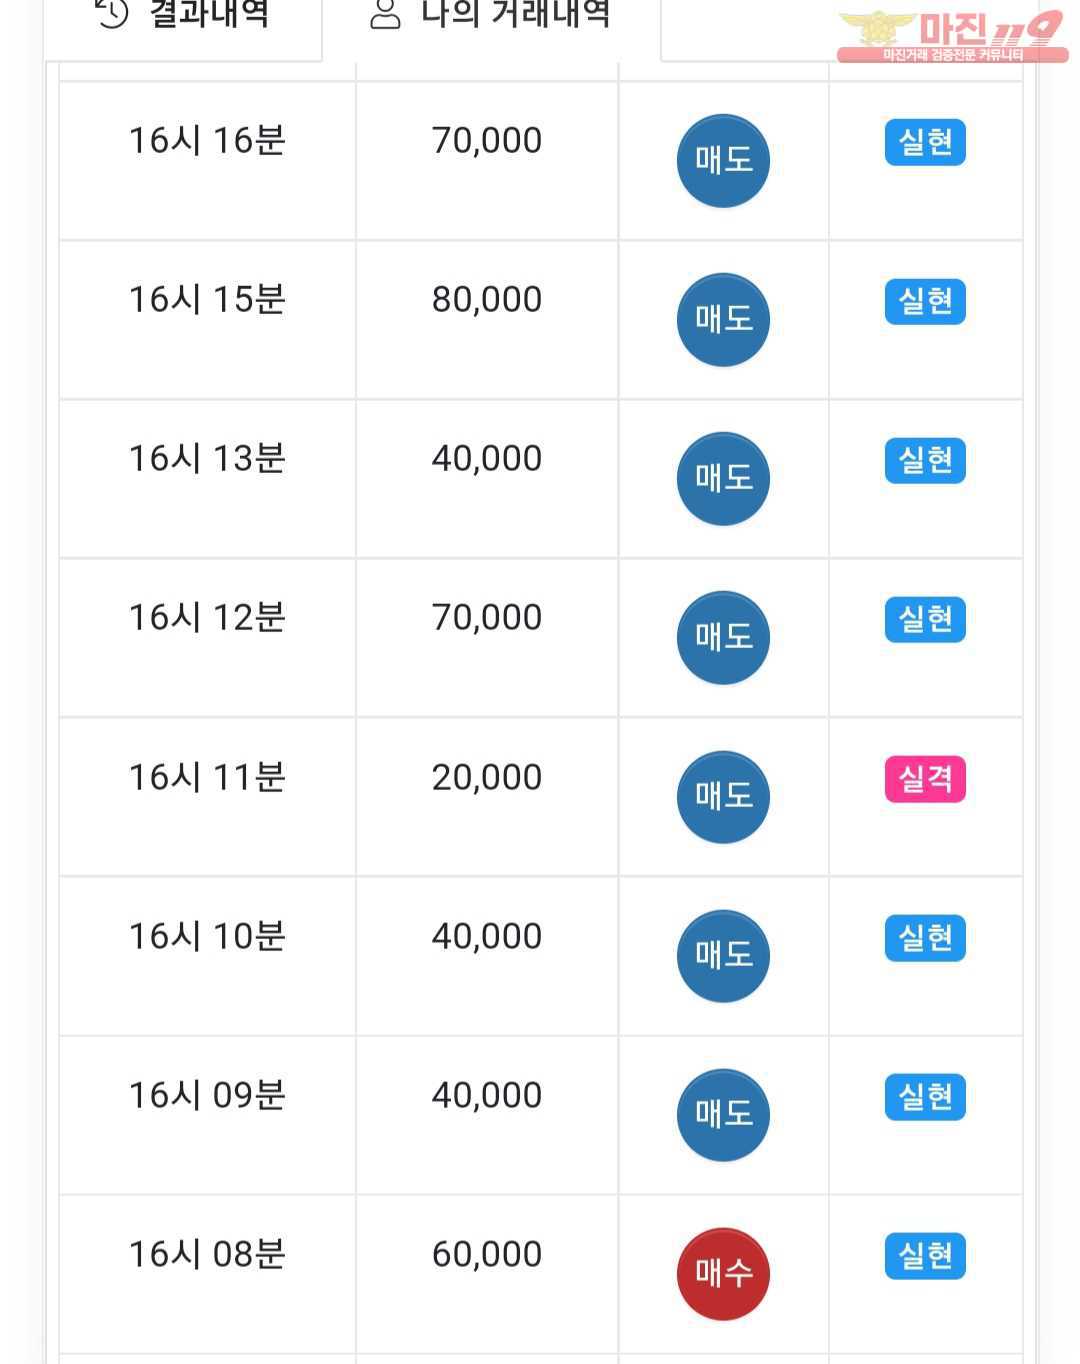Click the person icon beside 나의 거래내역

click(x=385, y=14)
